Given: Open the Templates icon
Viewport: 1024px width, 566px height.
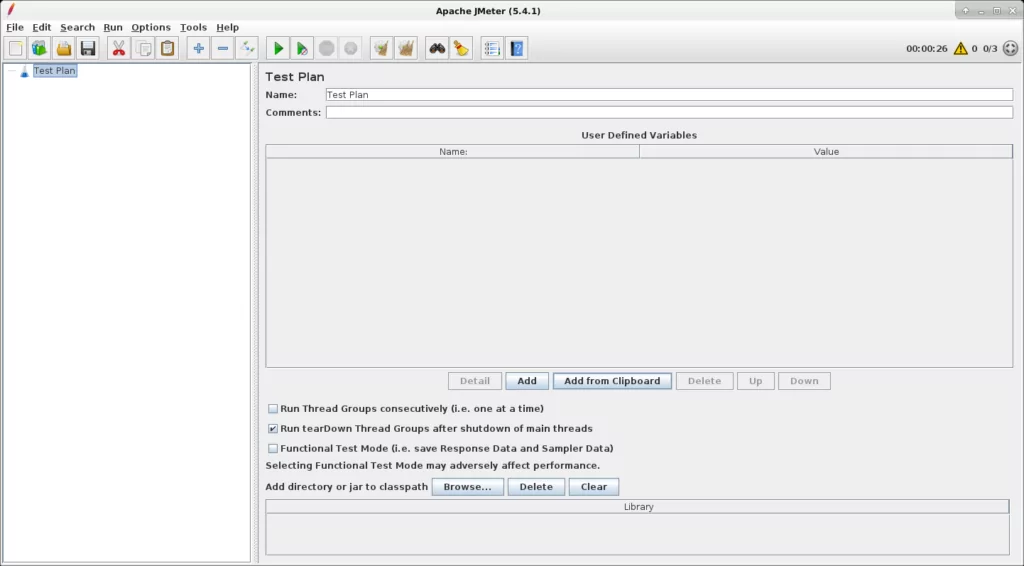Looking at the screenshot, I should pyautogui.click(x=39, y=48).
